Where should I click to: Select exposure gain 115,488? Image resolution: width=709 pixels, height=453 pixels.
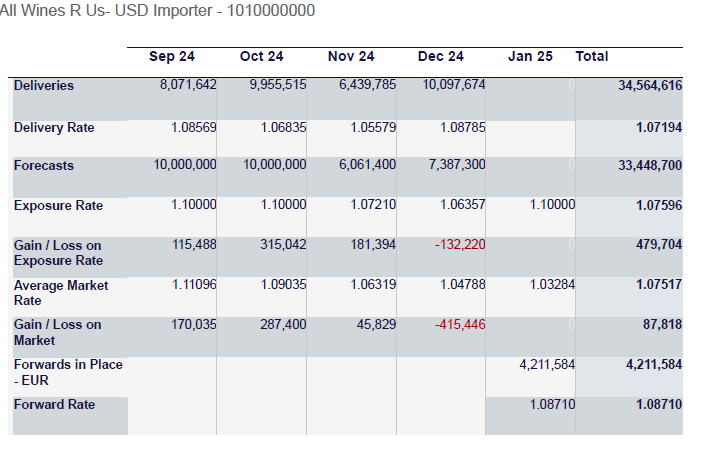coord(194,245)
